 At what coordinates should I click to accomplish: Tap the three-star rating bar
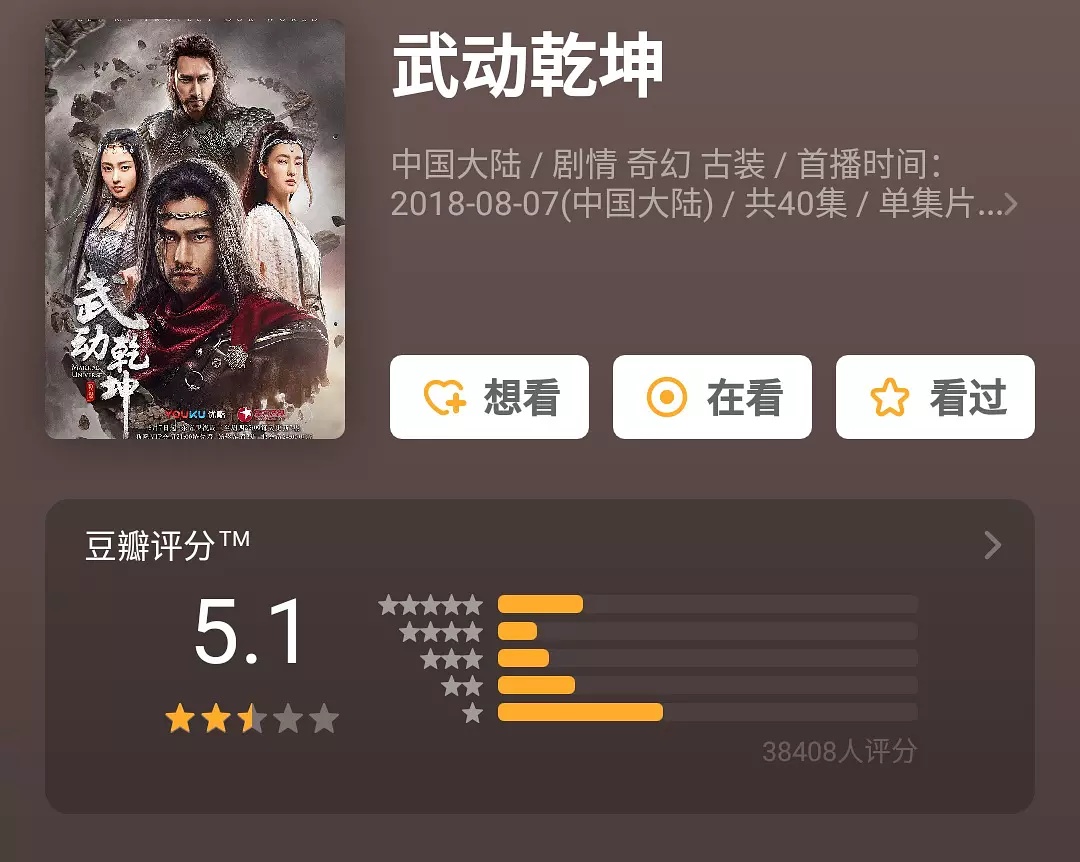pyautogui.click(x=707, y=658)
